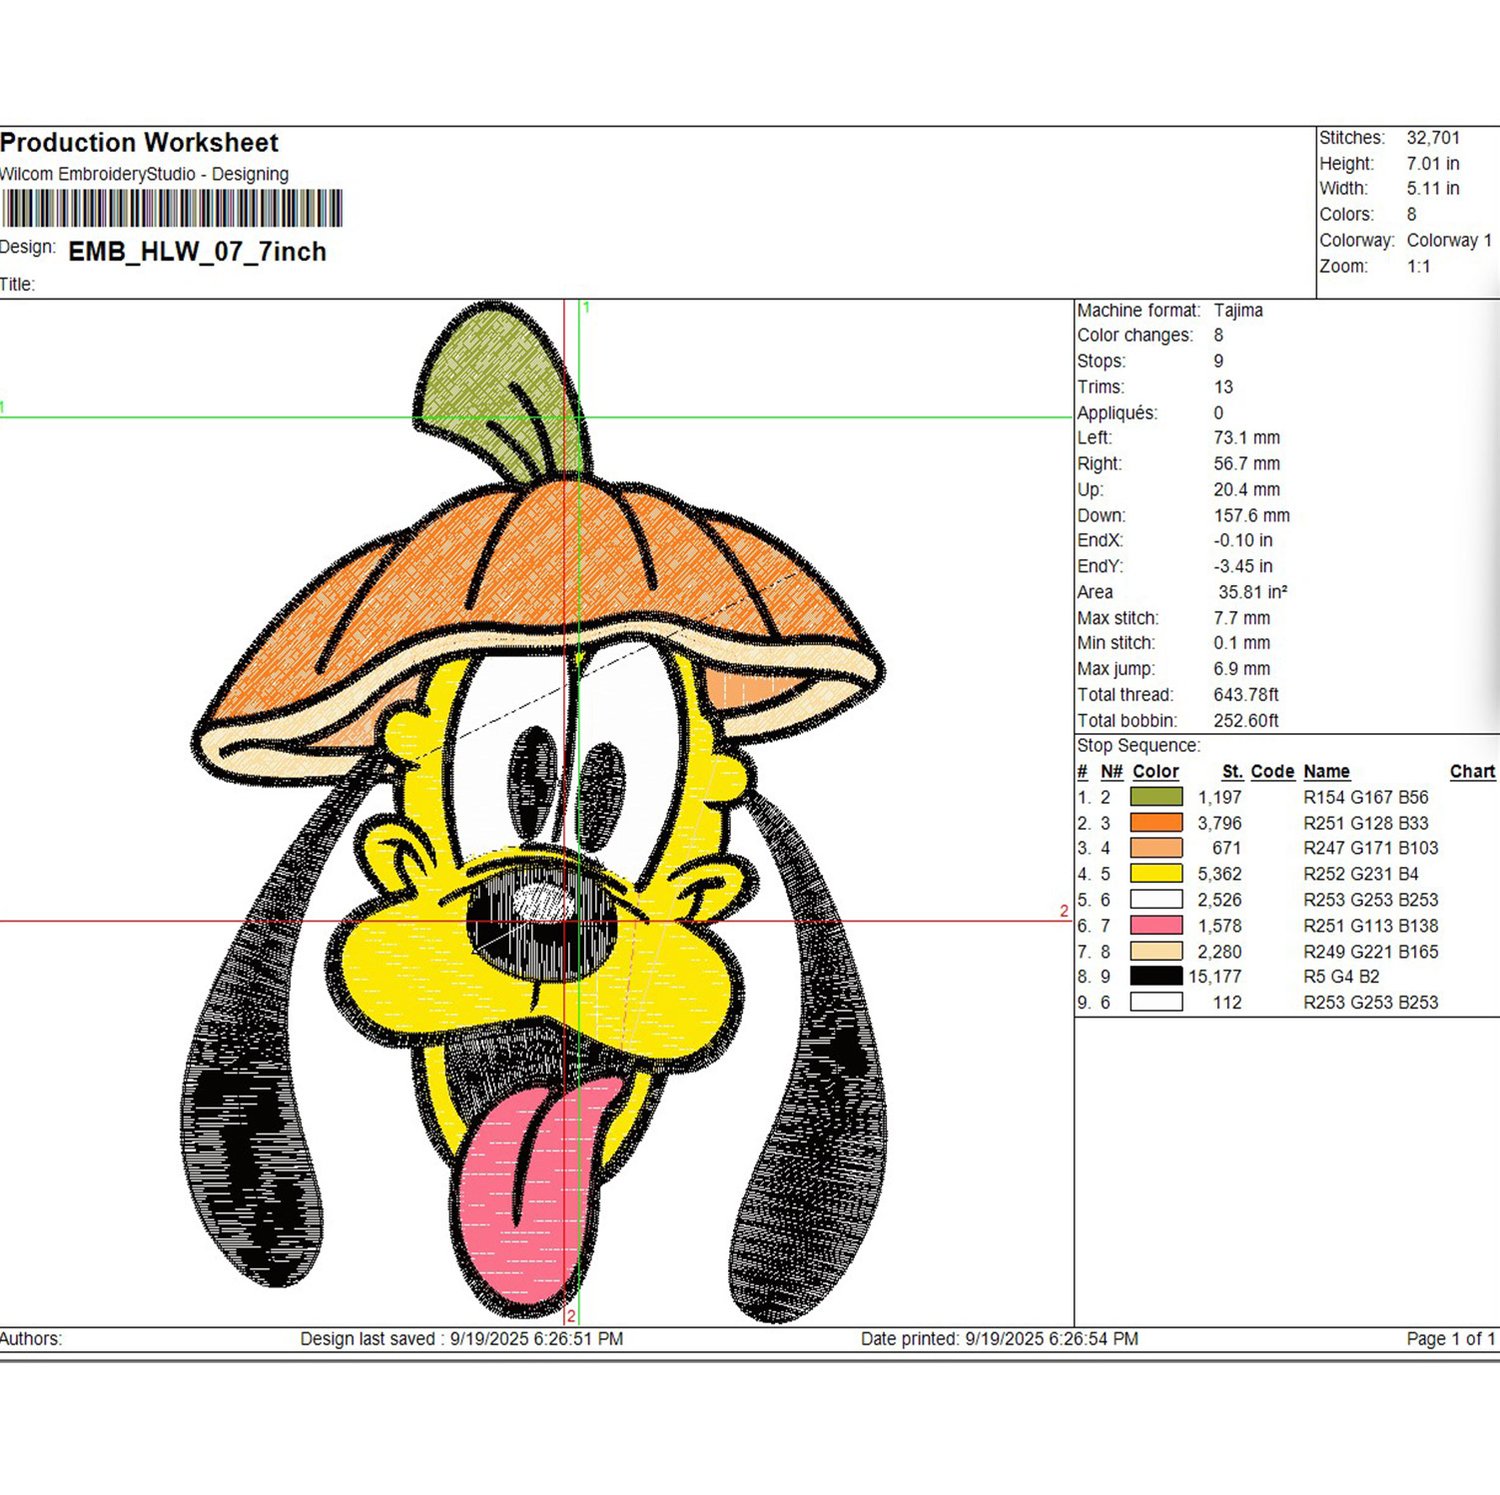The image size is (1500, 1495).
Task: Select the "Name" column header
Action: 1327,772
